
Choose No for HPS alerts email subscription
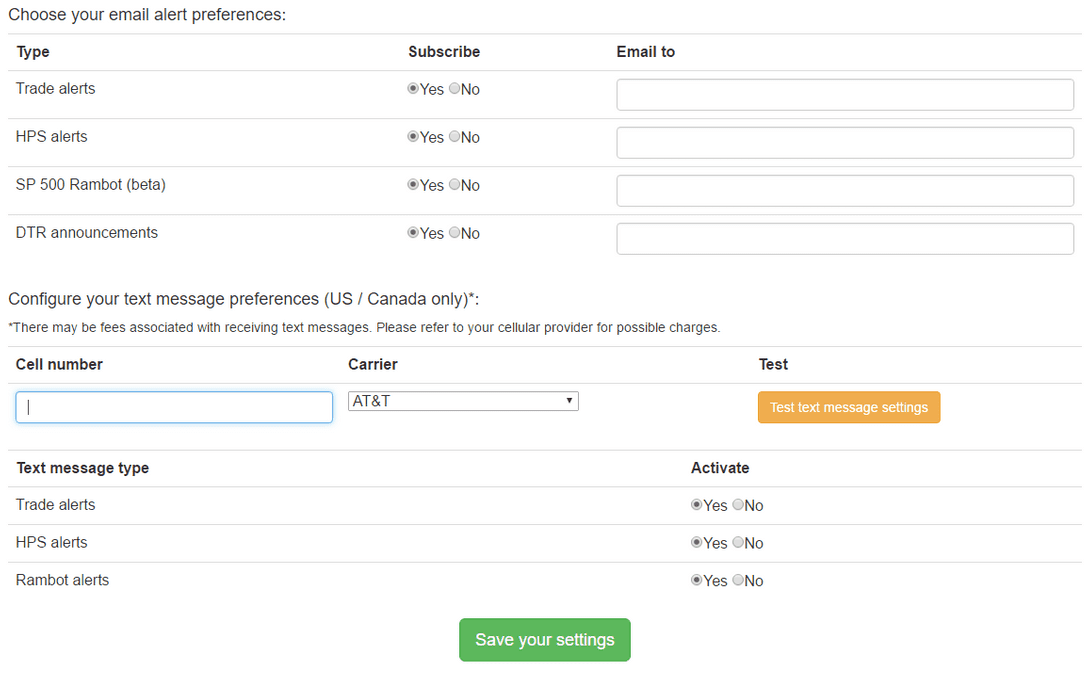(455, 137)
